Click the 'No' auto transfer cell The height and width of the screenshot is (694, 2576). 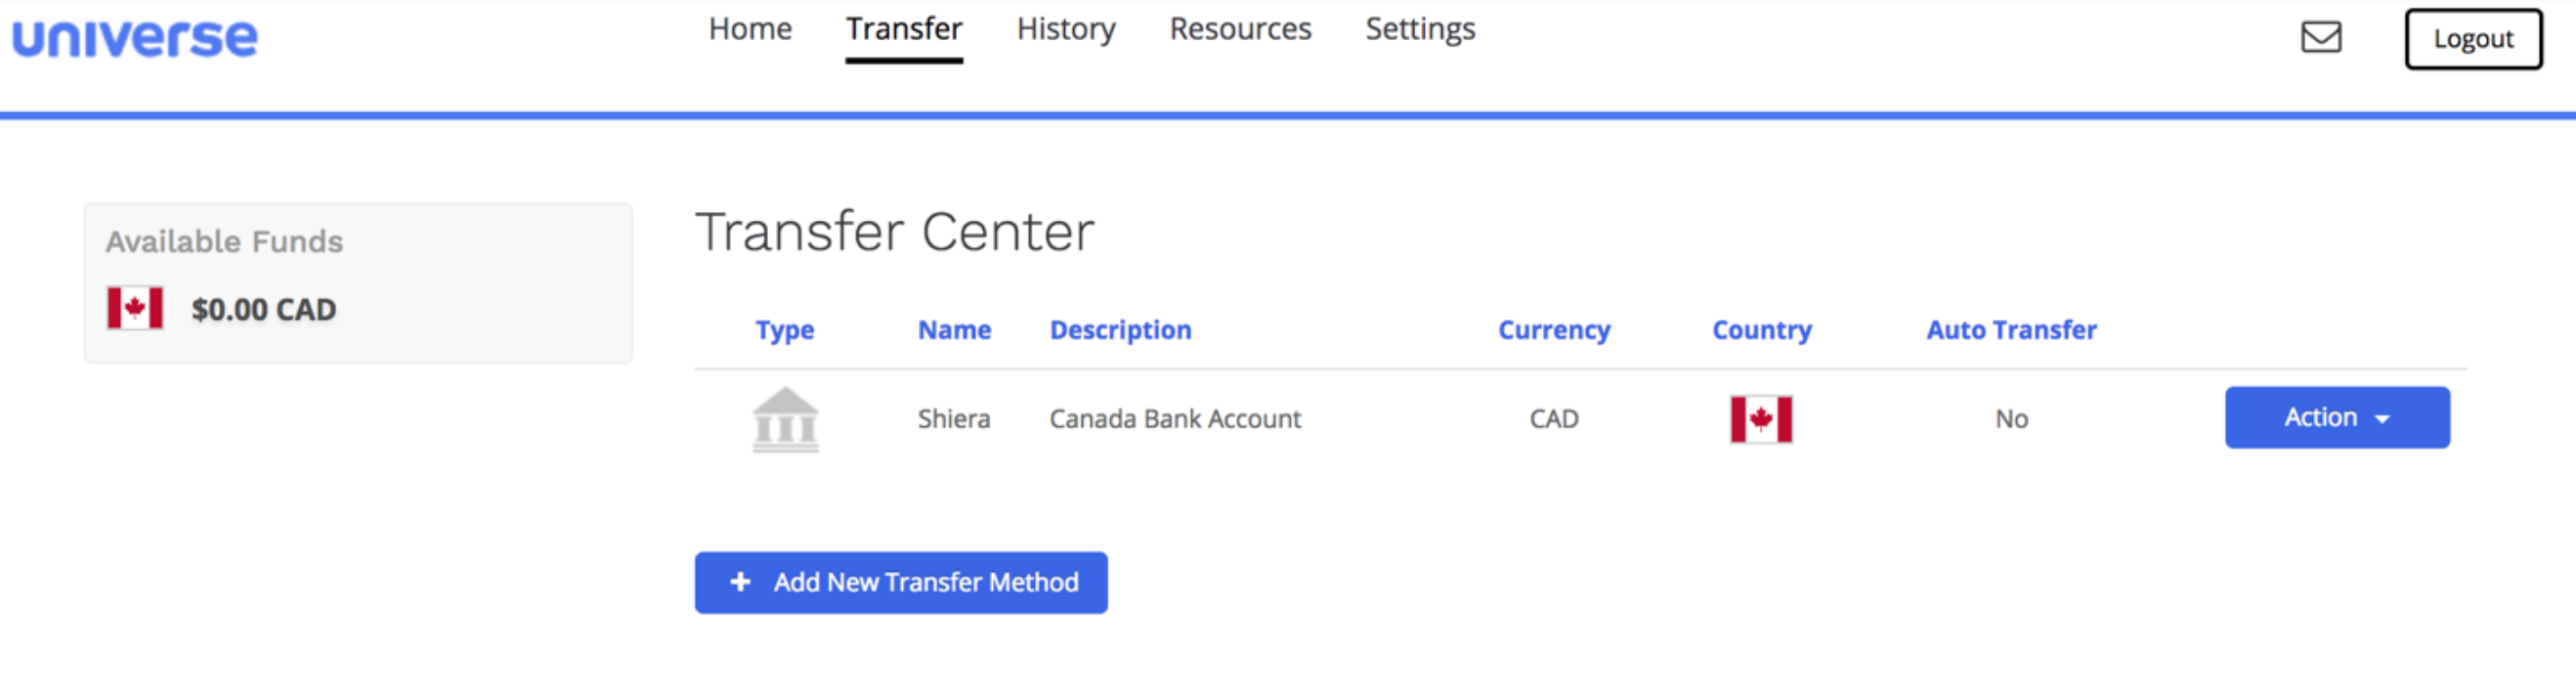(2011, 418)
